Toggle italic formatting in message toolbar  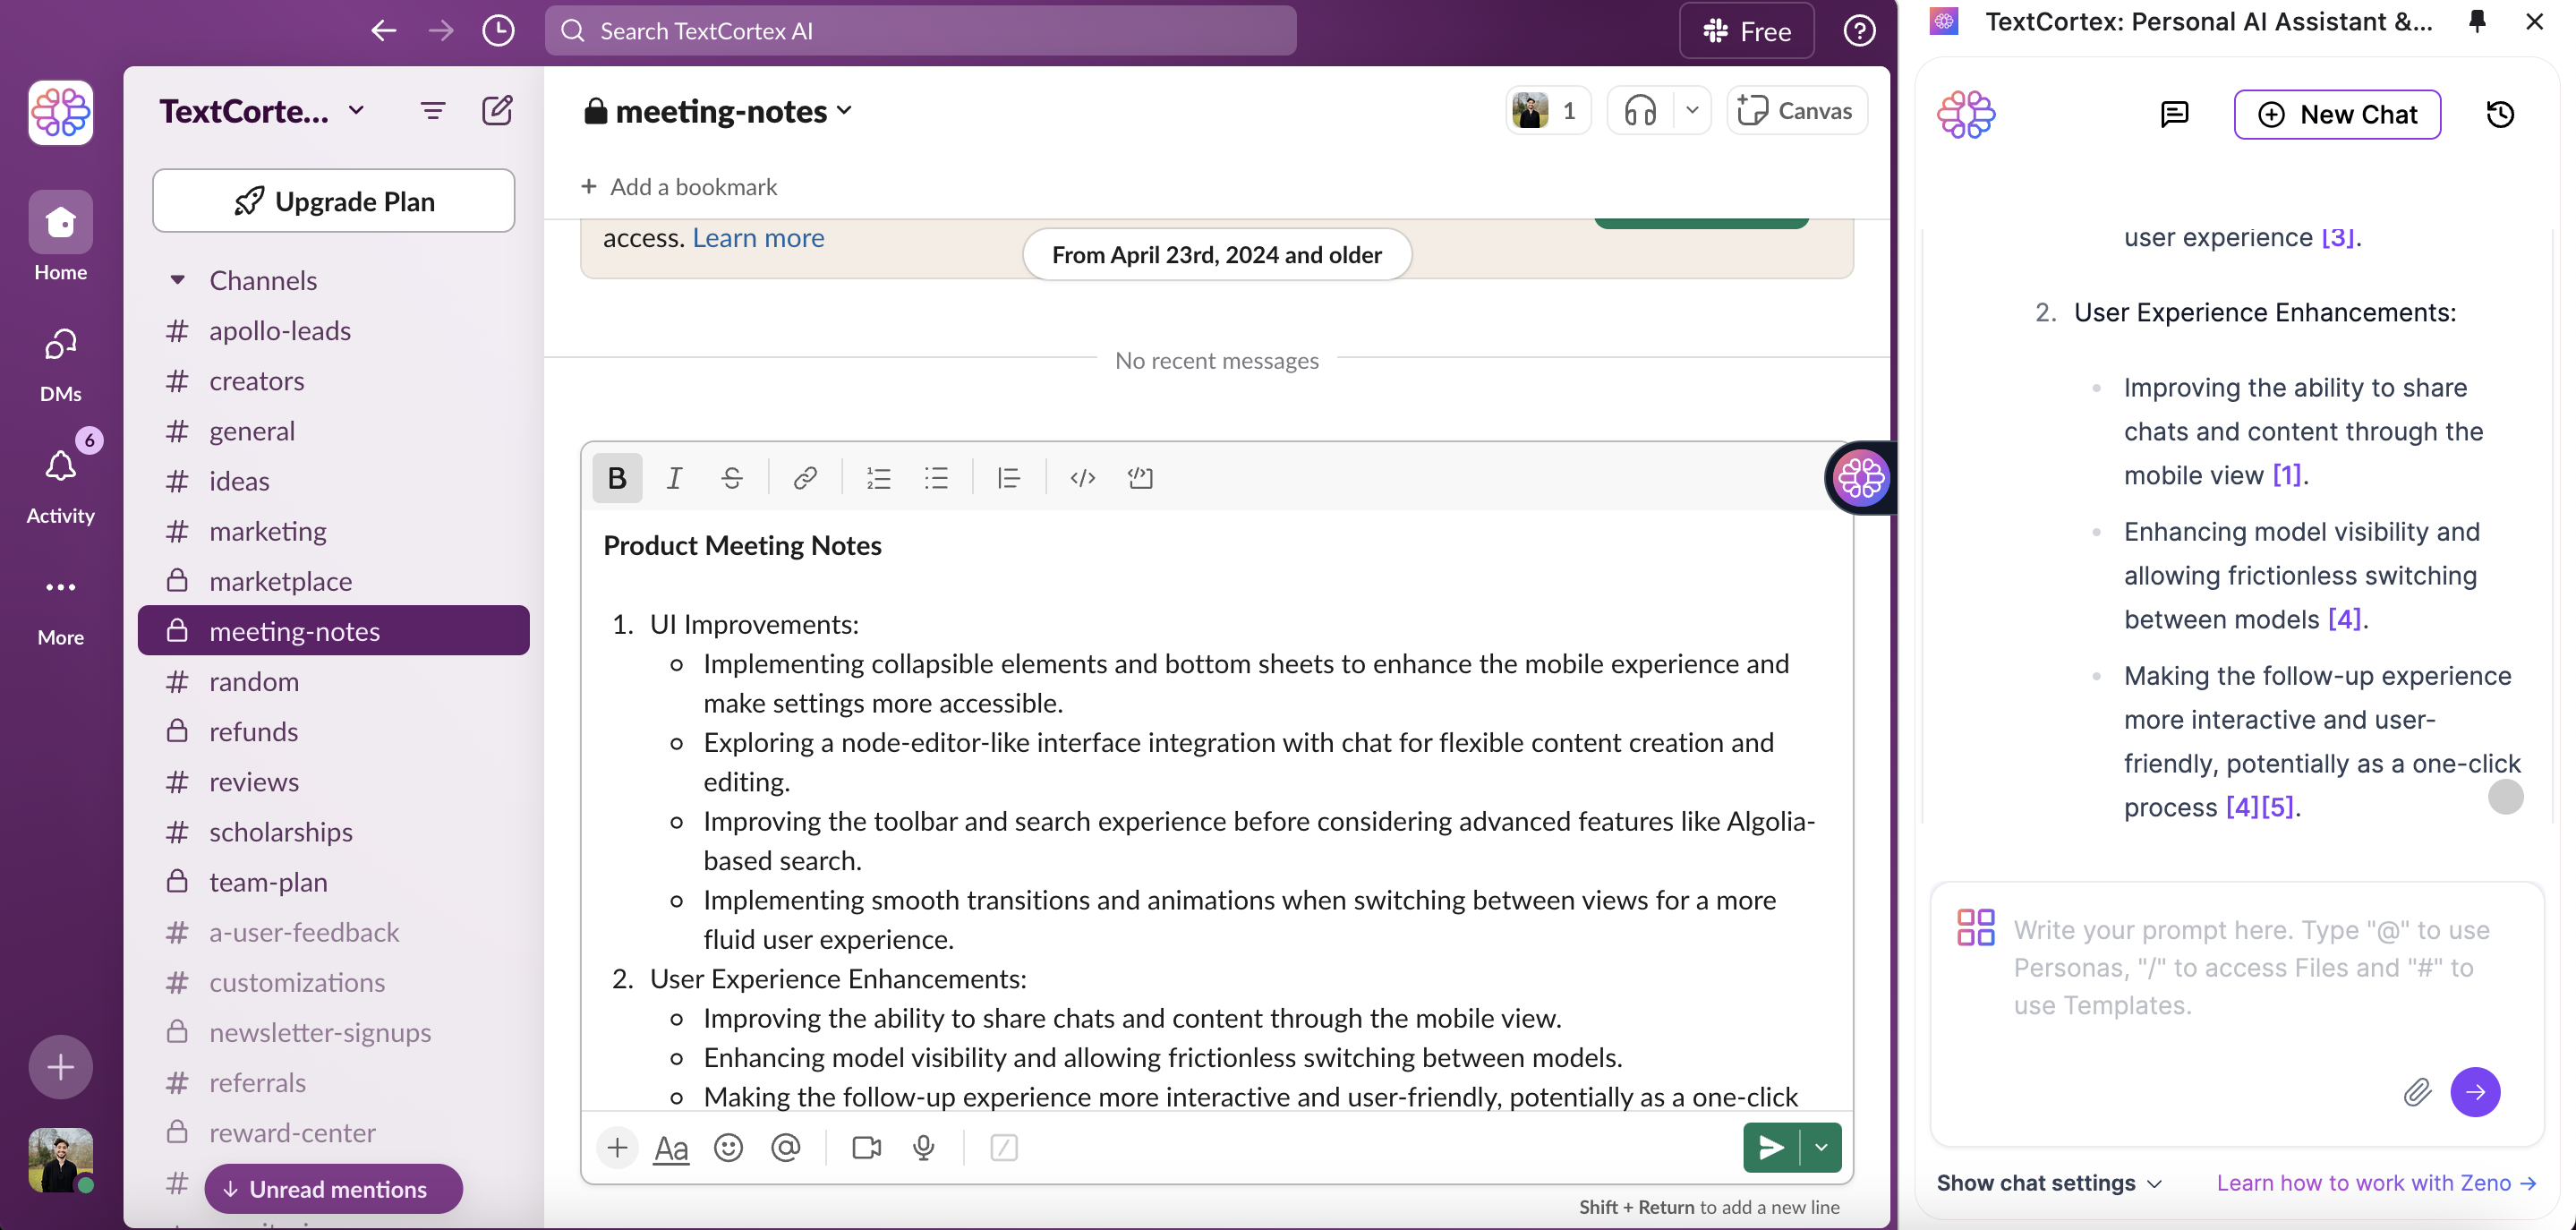point(674,478)
